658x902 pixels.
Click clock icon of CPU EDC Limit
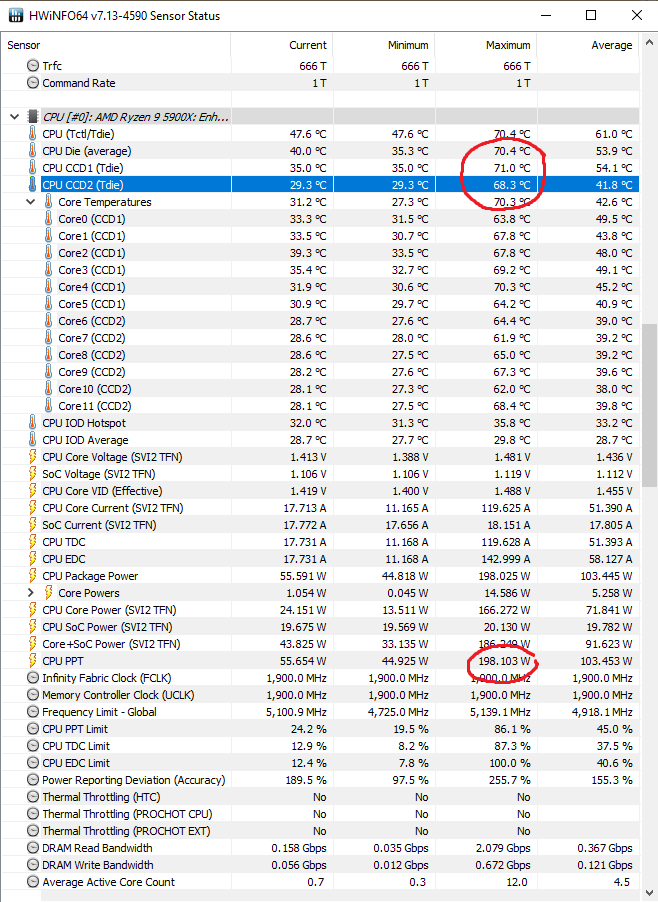(33, 763)
